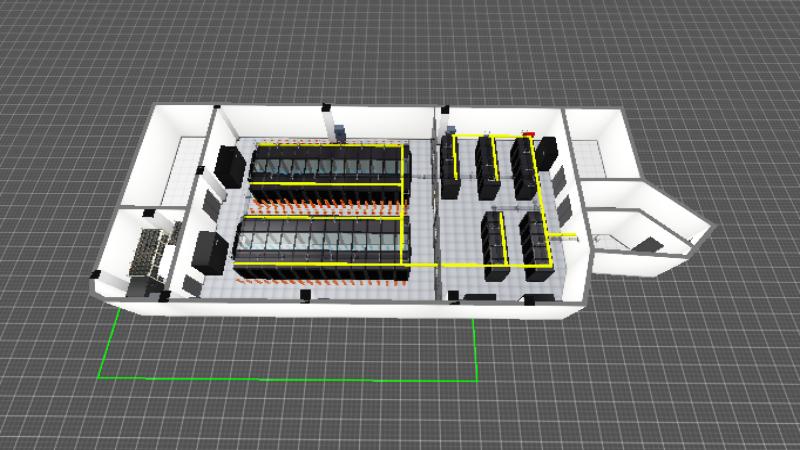Click the red device atop the right room
The image size is (800, 450).
pyautogui.click(x=529, y=131)
